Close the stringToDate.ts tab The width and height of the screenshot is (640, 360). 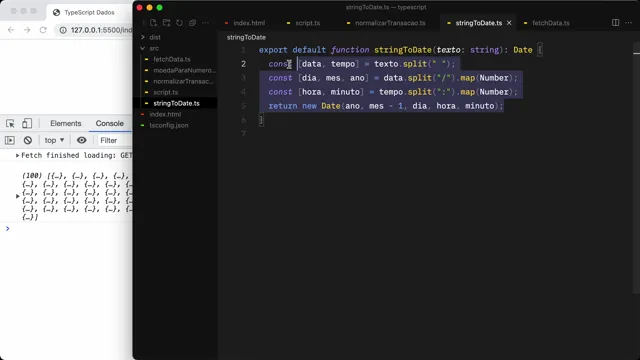point(509,23)
